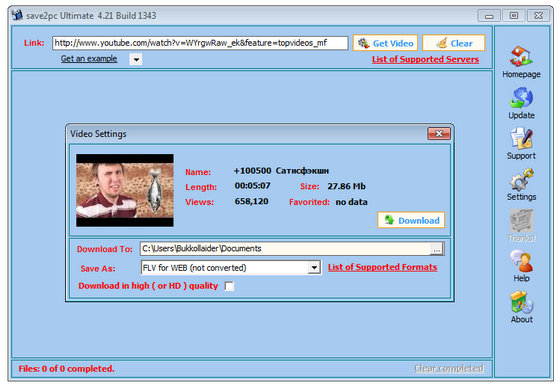
Task: Click the Get an example link
Action: tap(89, 59)
